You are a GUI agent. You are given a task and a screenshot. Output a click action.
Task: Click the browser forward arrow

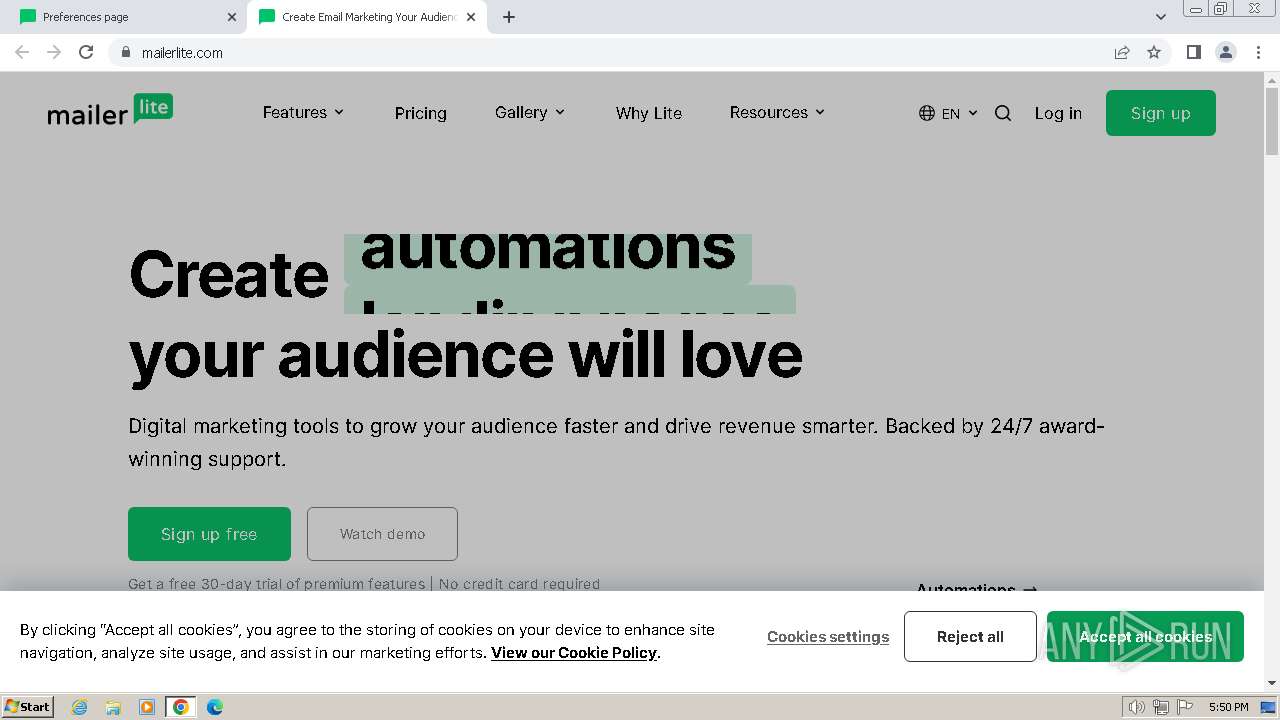(54, 52)
